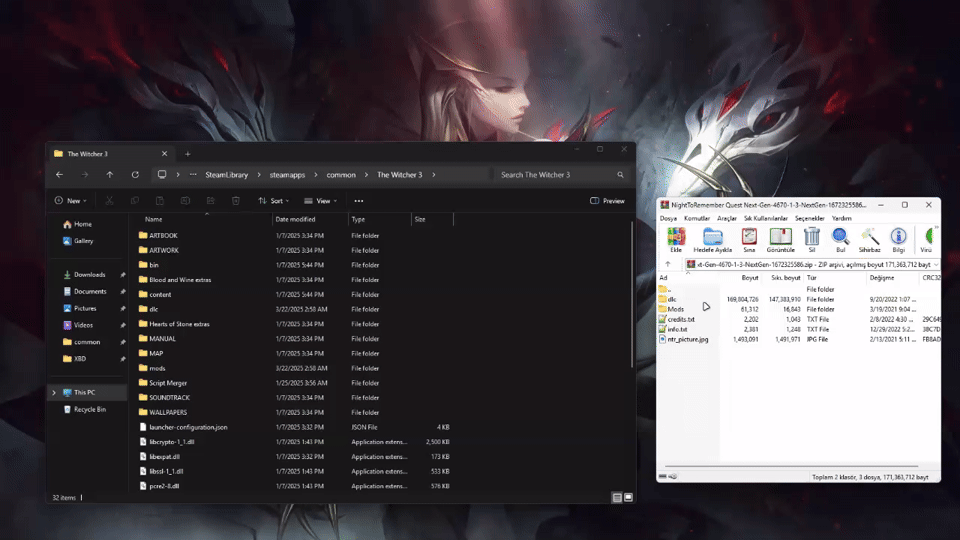Toggle the Preview pane in Explorer

(607, 201)
